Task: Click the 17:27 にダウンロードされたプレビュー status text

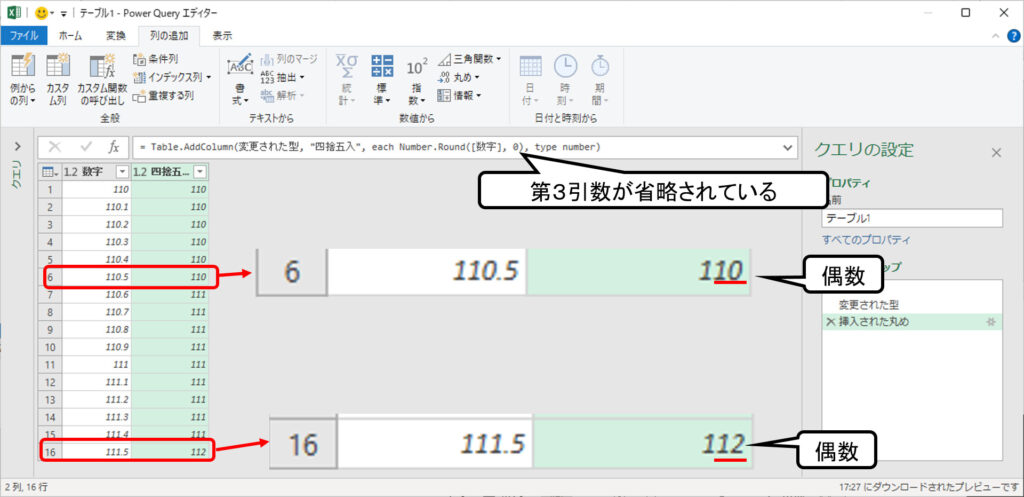Action: pos(929,487)
